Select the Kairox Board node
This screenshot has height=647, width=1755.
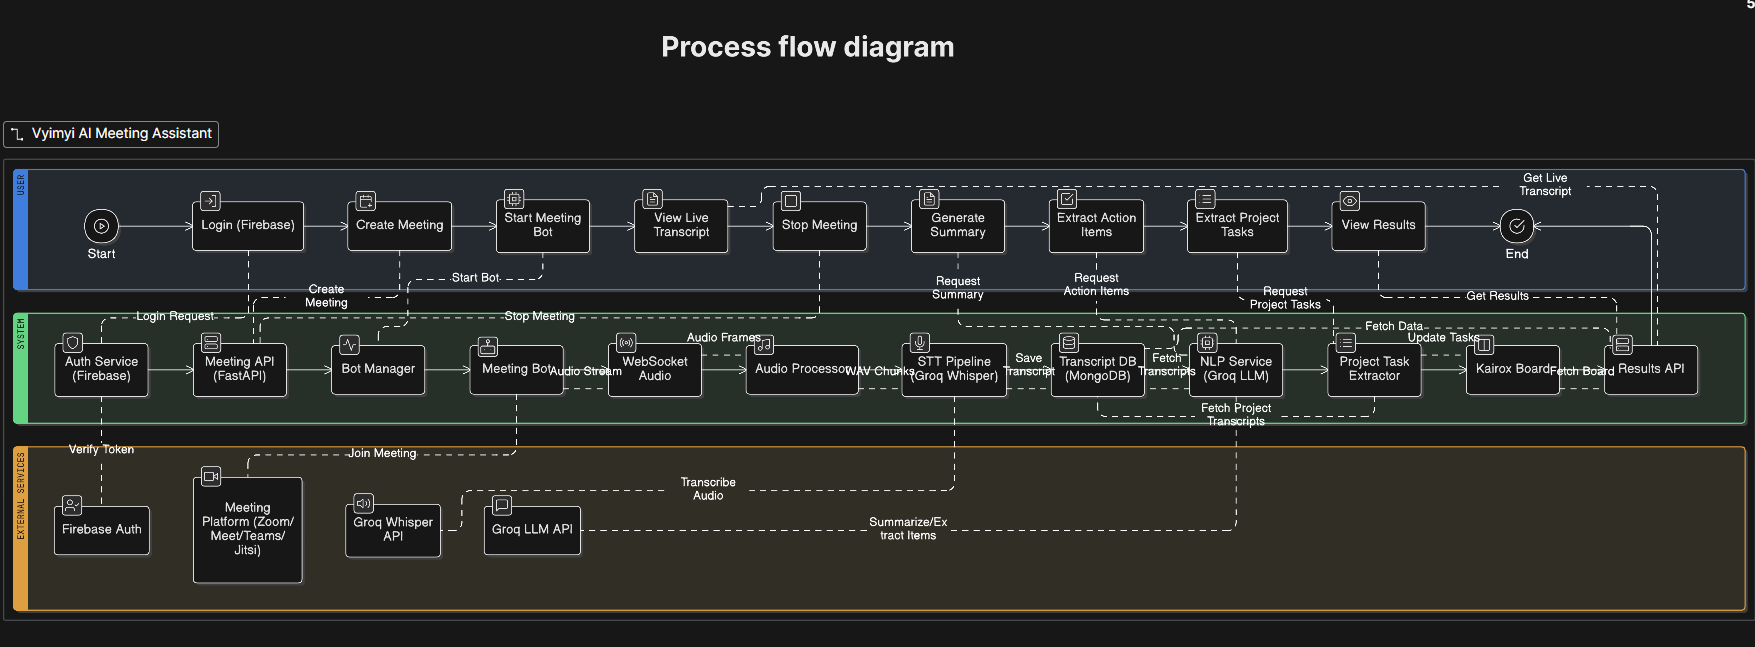[x=1513, y=370]
